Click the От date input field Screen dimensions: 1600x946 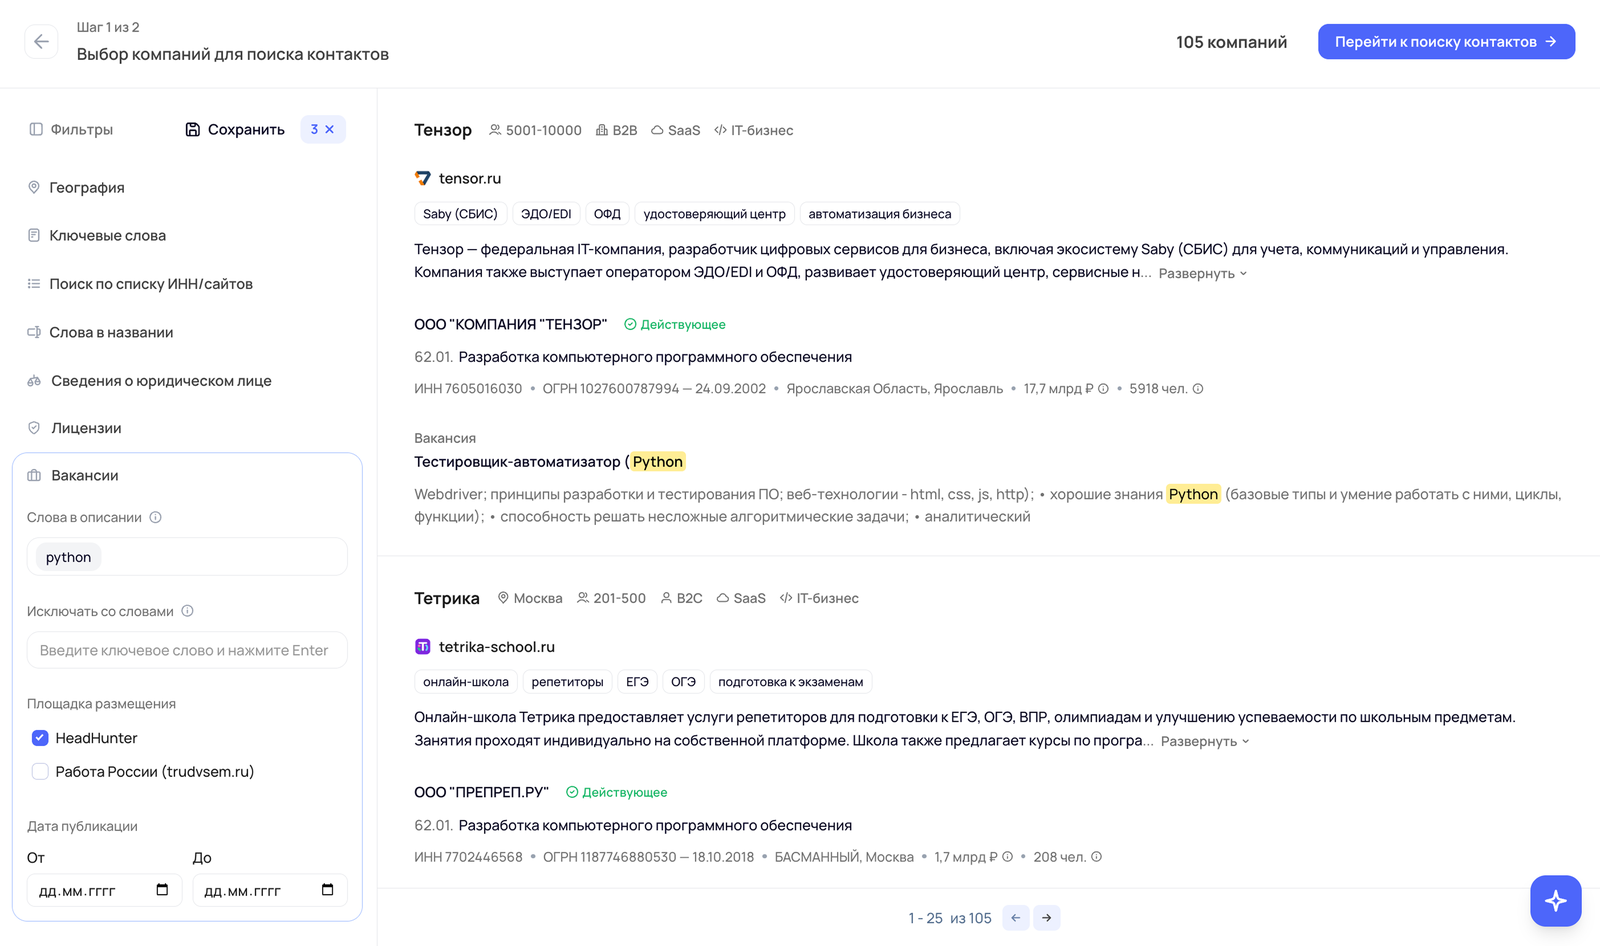click(x=104, y=890)
